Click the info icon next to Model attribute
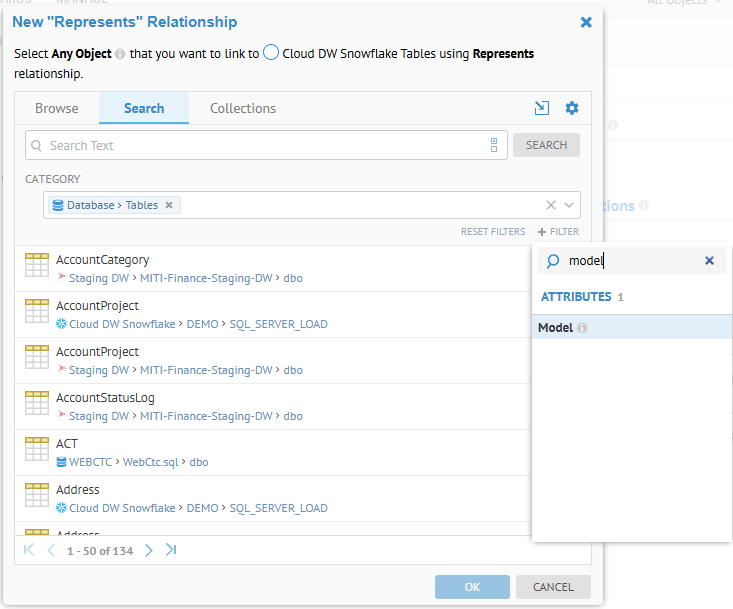Viewport: 733px width, 609px height. click(x=582, y=328)
